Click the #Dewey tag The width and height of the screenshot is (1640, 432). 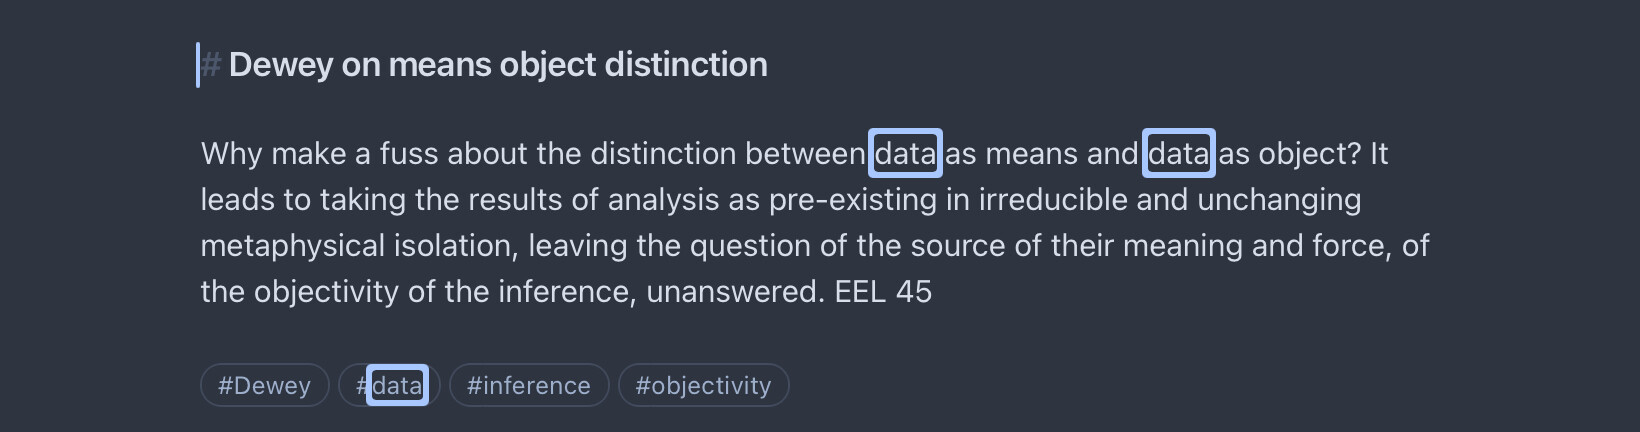pos(264,385)
